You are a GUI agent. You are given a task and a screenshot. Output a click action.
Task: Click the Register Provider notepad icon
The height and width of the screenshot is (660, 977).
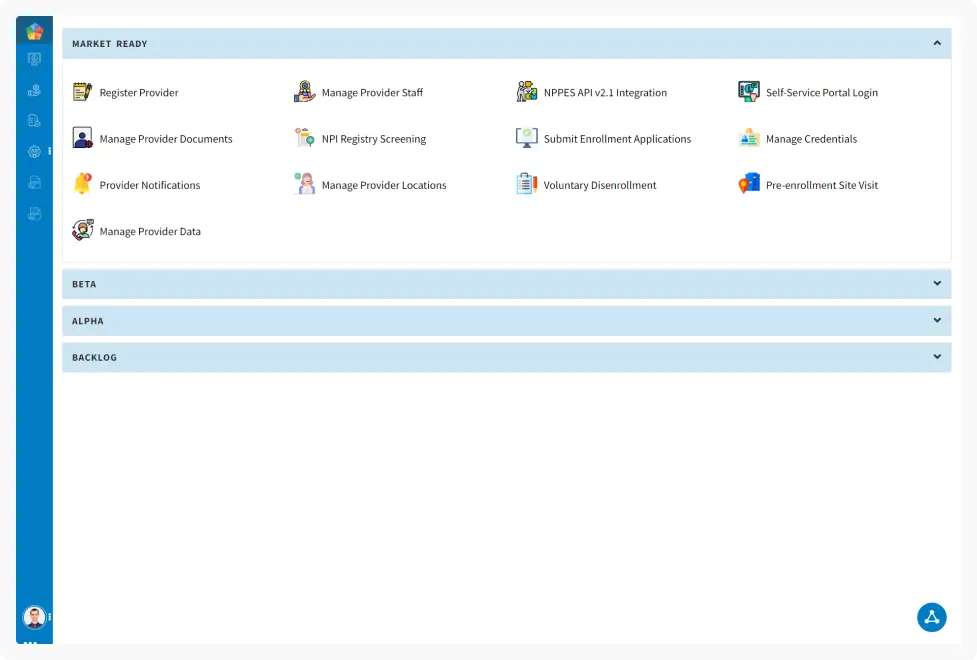click(82, 92)
